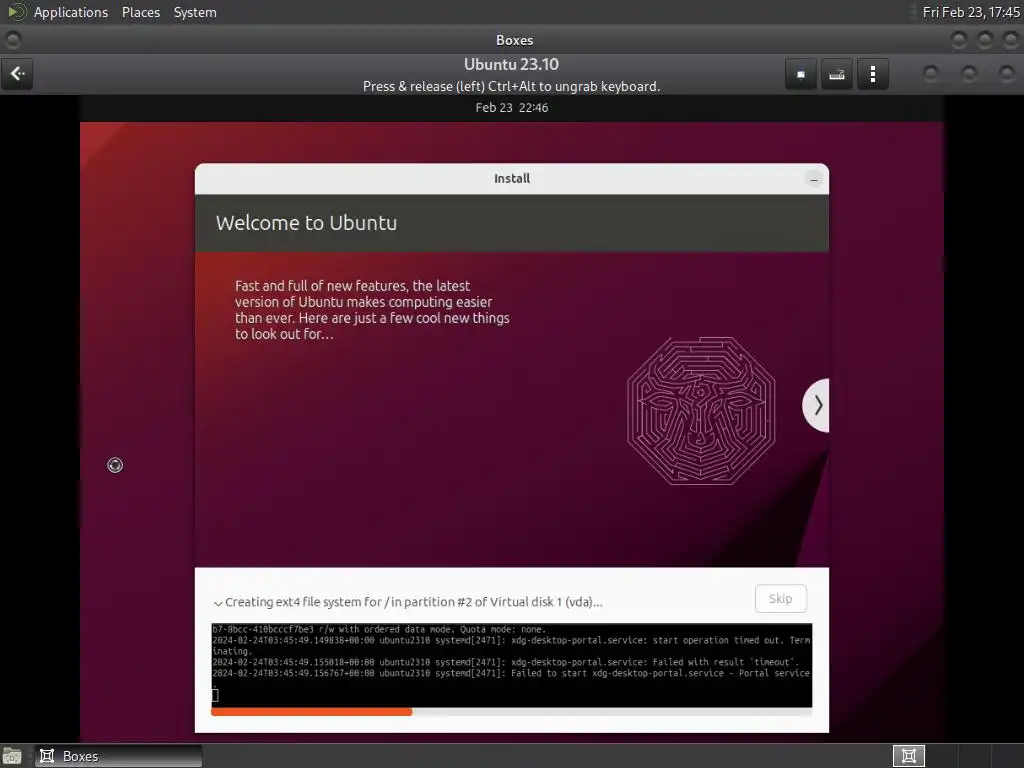The image size is (1024, 768).
Task: Open the Boxes three-dot actions menu
Action: (872, 74)
